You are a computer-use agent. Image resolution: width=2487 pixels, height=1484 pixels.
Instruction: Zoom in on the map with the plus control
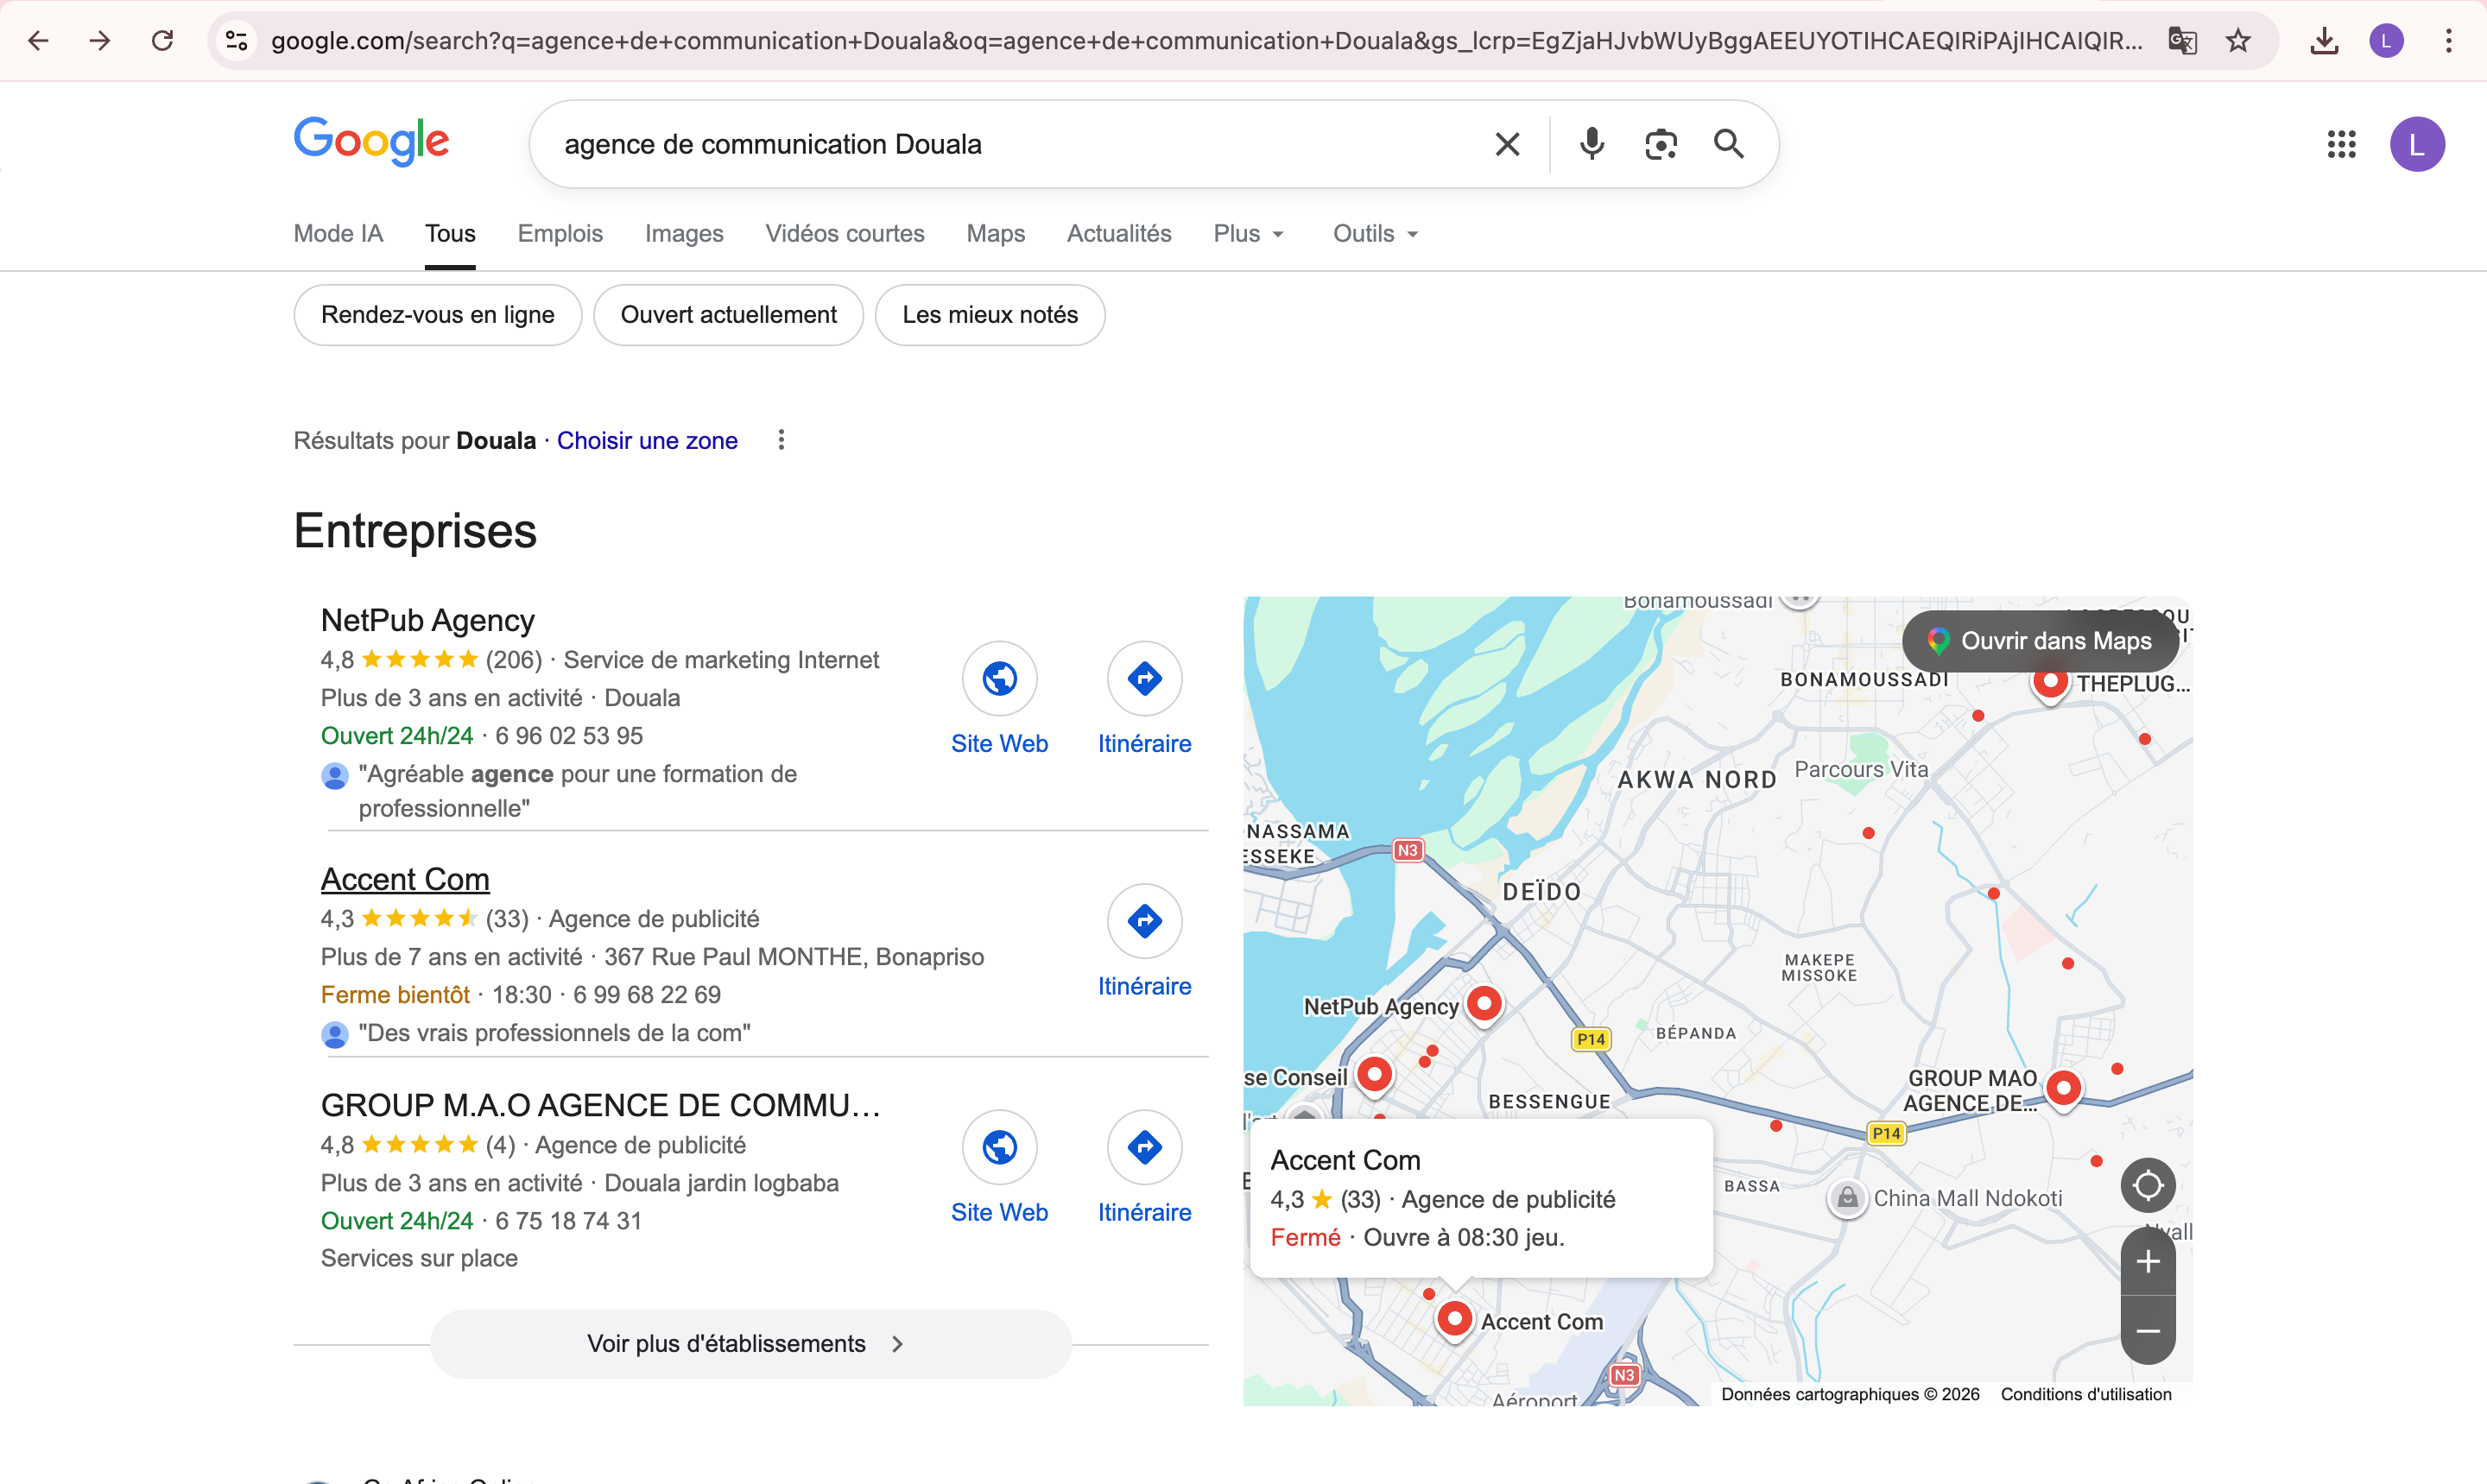[x=2147, y=1261]
